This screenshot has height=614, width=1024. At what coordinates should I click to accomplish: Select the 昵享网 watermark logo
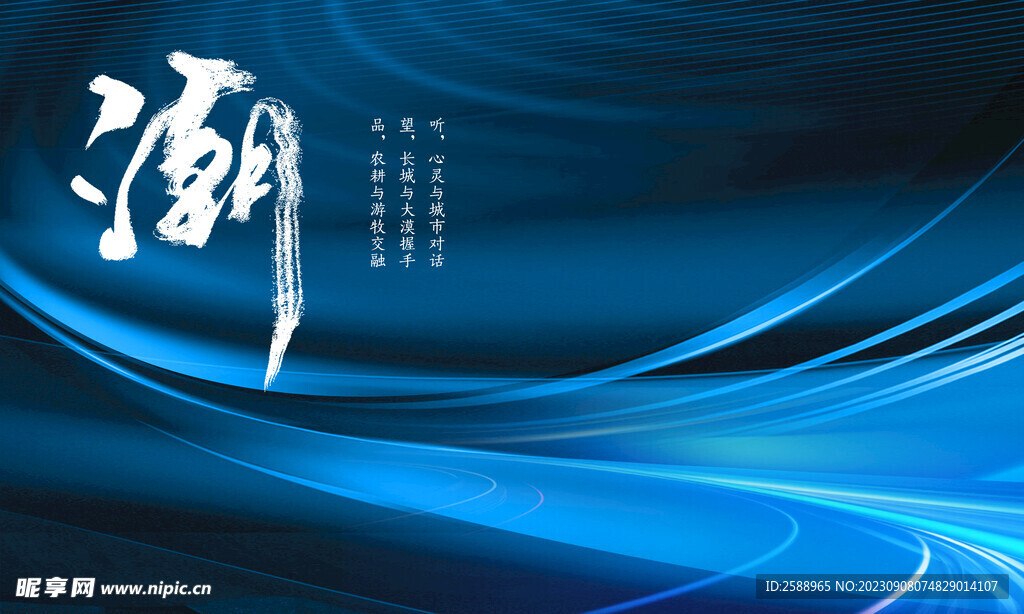[55, 588]
